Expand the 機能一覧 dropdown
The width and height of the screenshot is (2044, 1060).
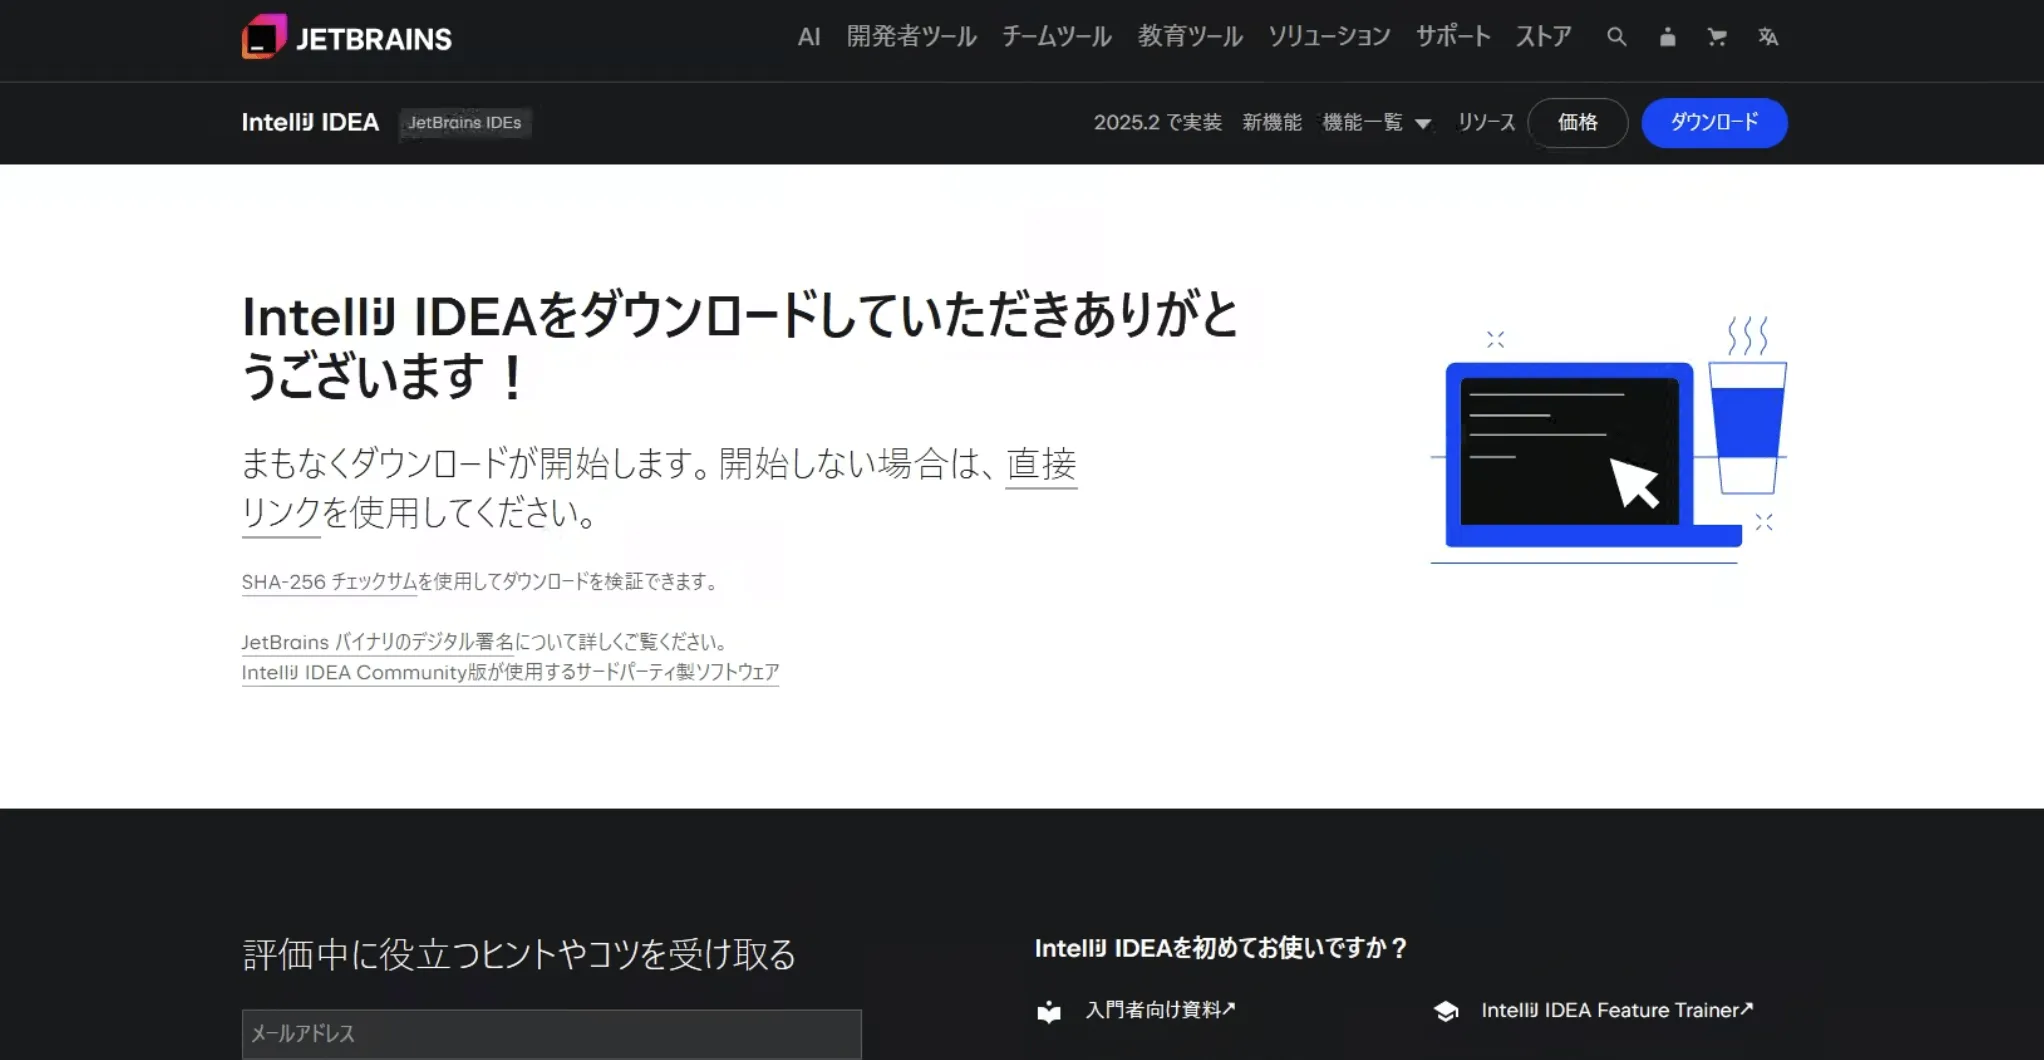[1377, 123]
